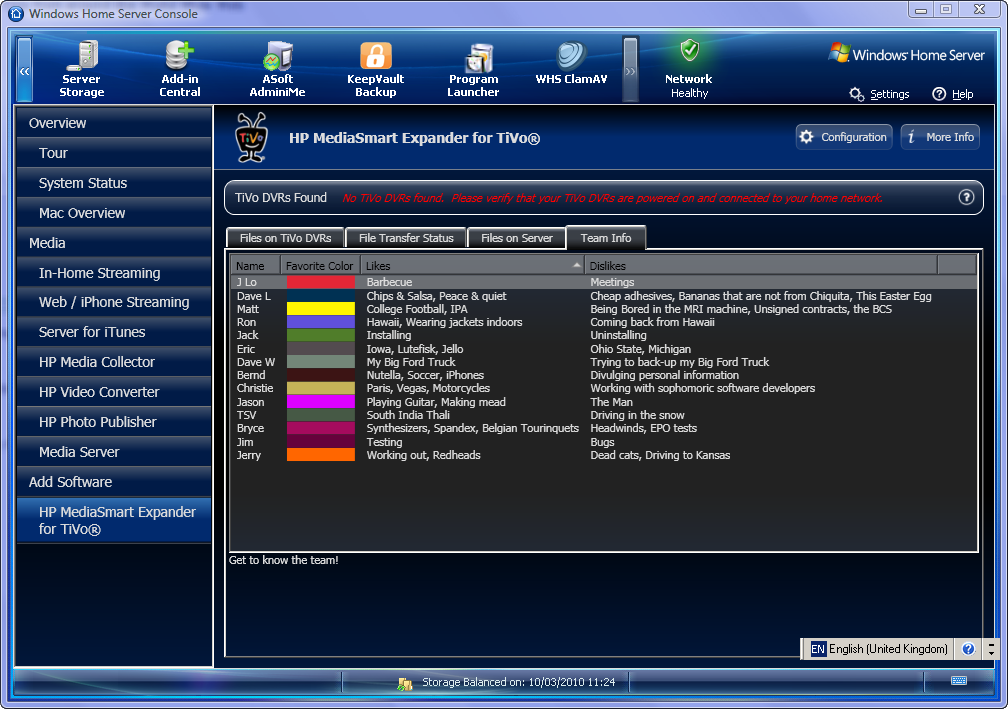
Task: Switch to Files on Server tab
Action: [517, 238]
